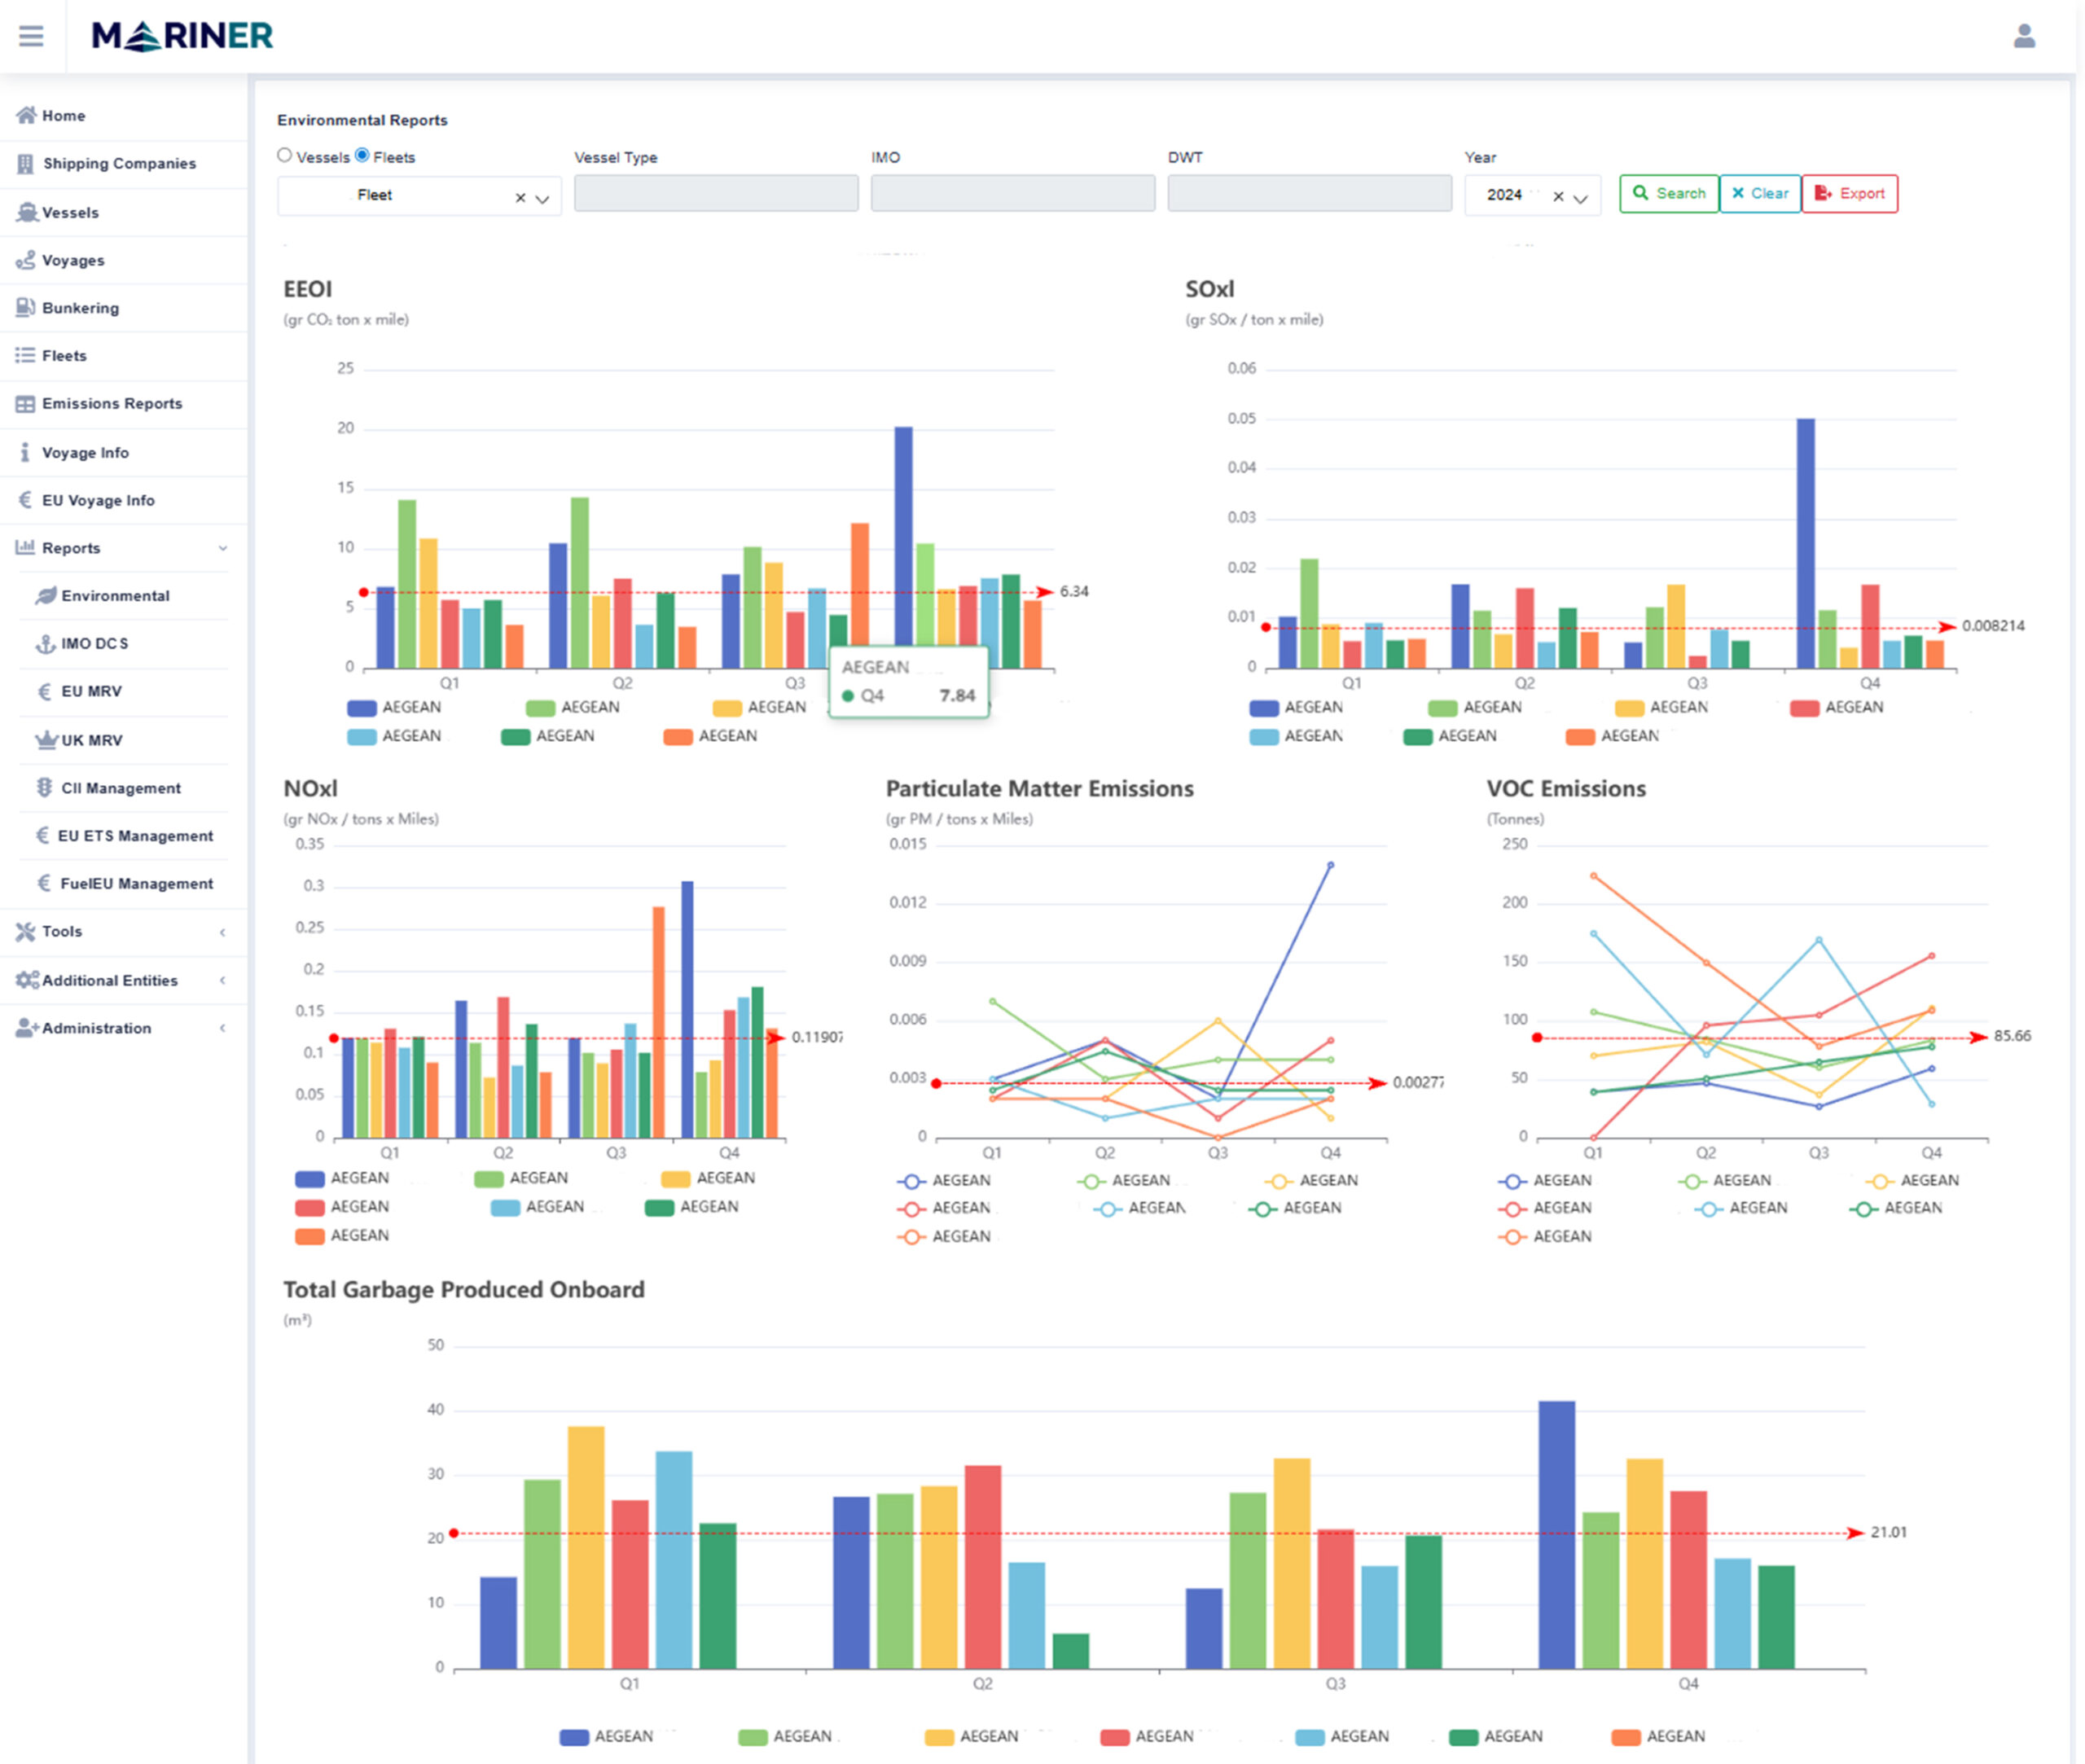
Task: Toggle the blue AEGEAN series in the EEOI legend
Action: pyautogui.click(x=361, y=707)
